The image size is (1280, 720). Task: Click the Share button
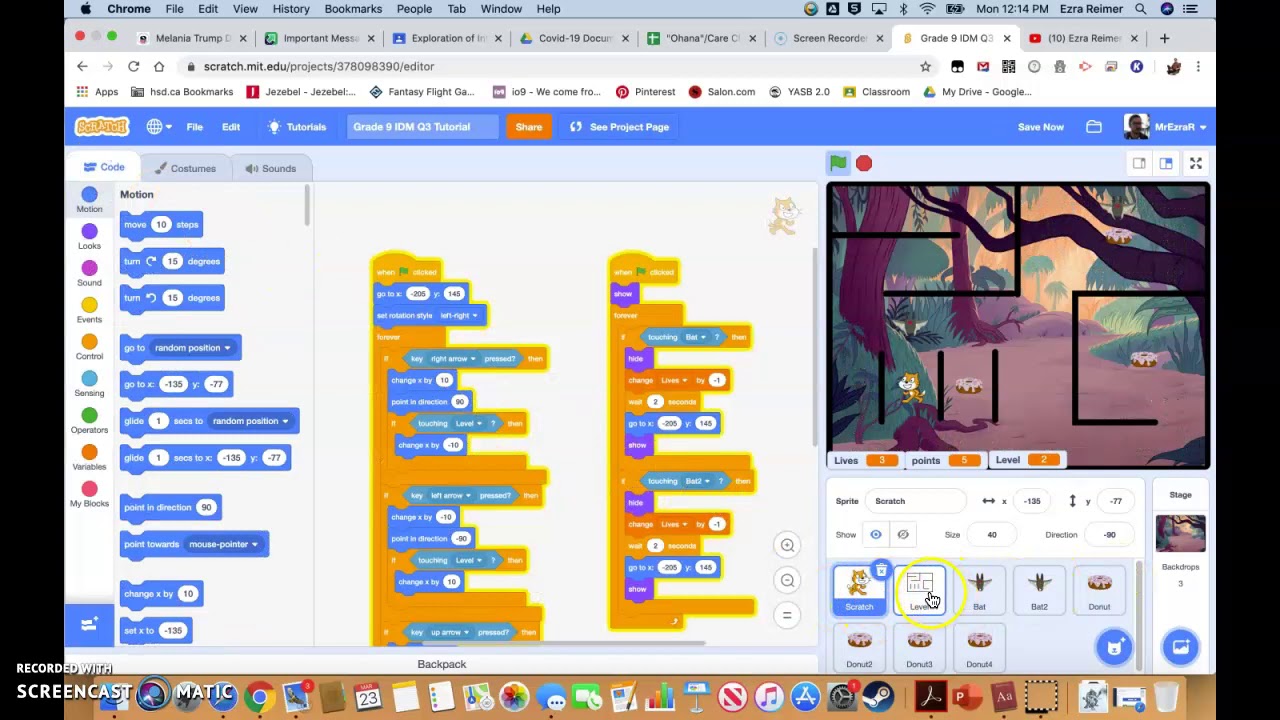(529, 127)
